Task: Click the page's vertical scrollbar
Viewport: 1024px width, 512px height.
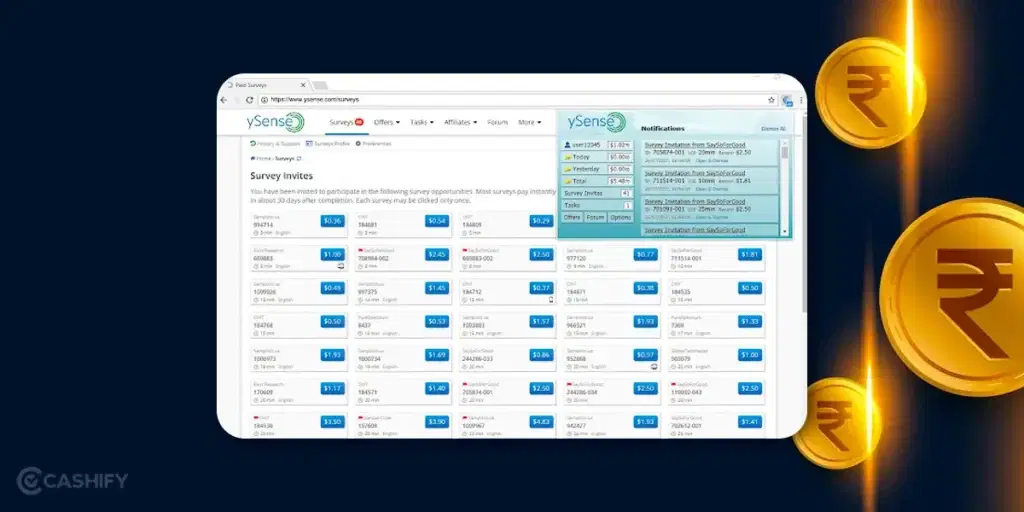Action: [804, 216]
